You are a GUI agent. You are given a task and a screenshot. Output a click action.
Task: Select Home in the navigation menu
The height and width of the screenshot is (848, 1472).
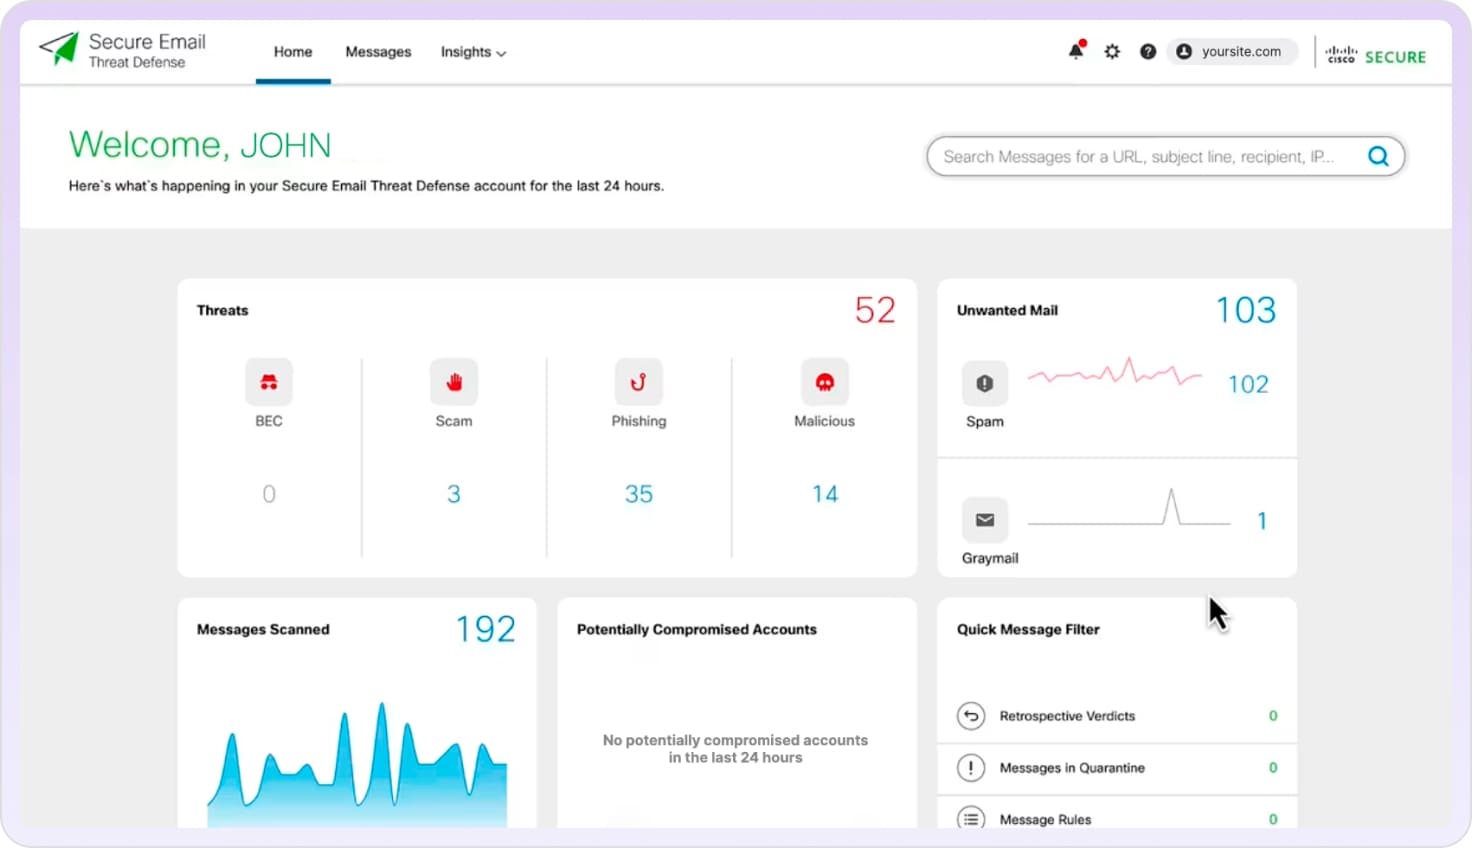tap(292, 52)
